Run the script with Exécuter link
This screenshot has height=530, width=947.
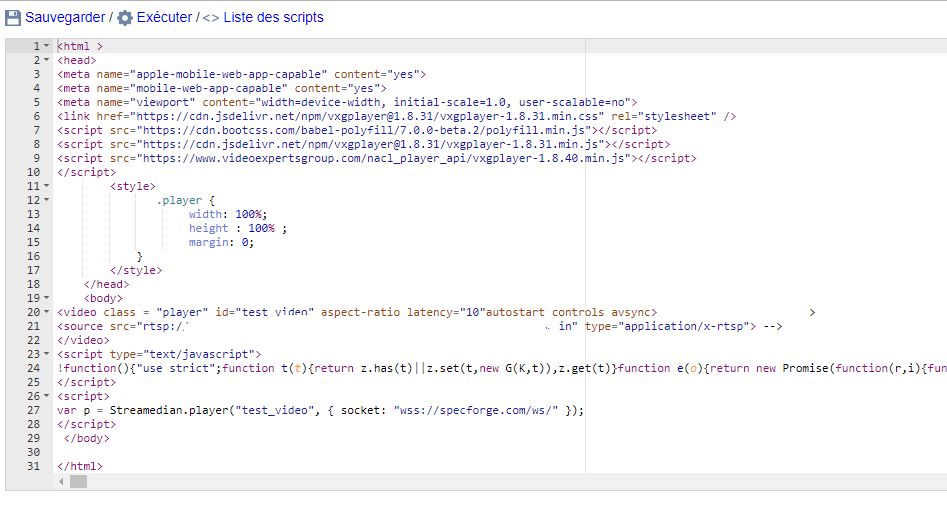click(164, 18)
